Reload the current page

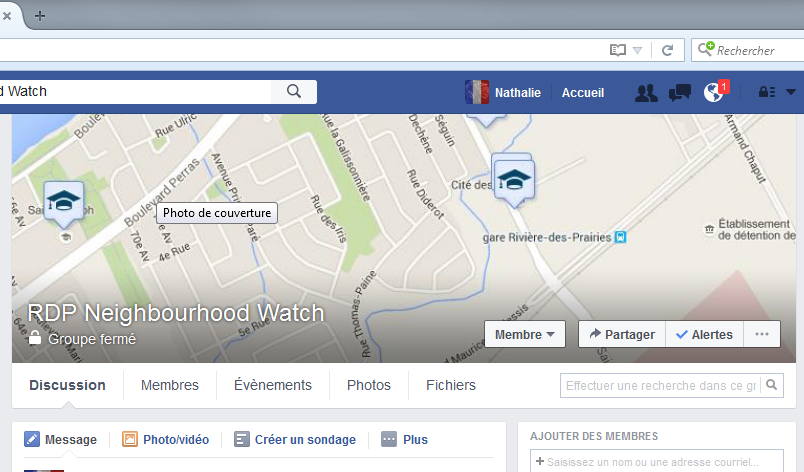click(x=667, y=50)
